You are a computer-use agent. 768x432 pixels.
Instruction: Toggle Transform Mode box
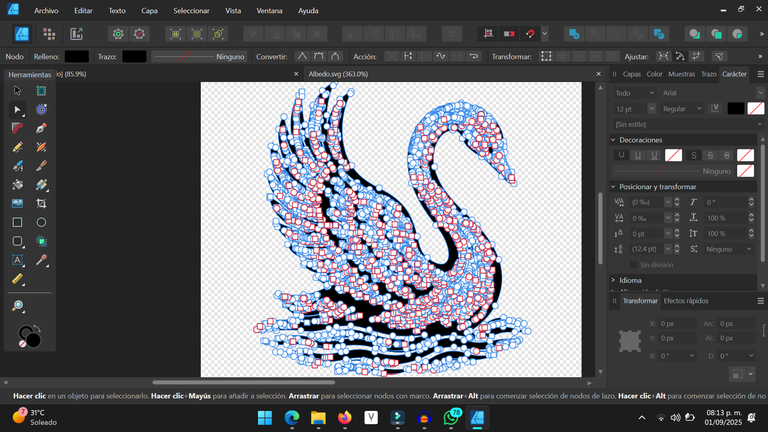coord(546,56)
